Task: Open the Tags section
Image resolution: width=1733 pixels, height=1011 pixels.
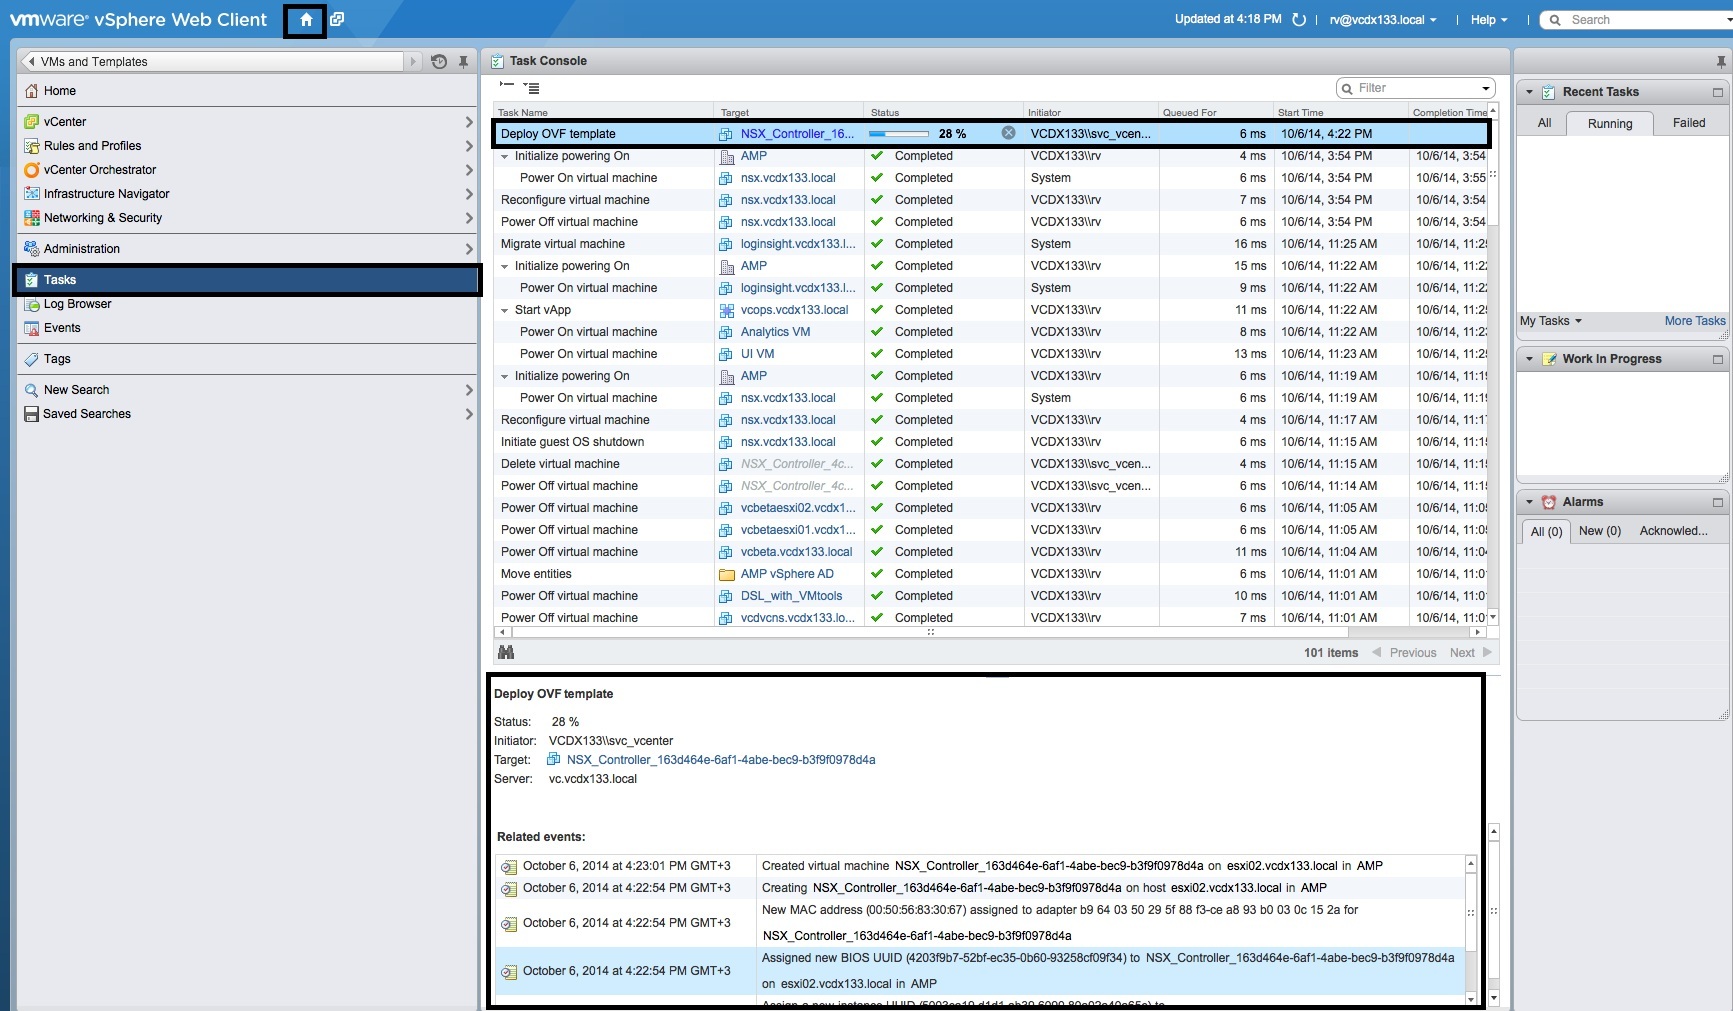Action: (57, 359)
